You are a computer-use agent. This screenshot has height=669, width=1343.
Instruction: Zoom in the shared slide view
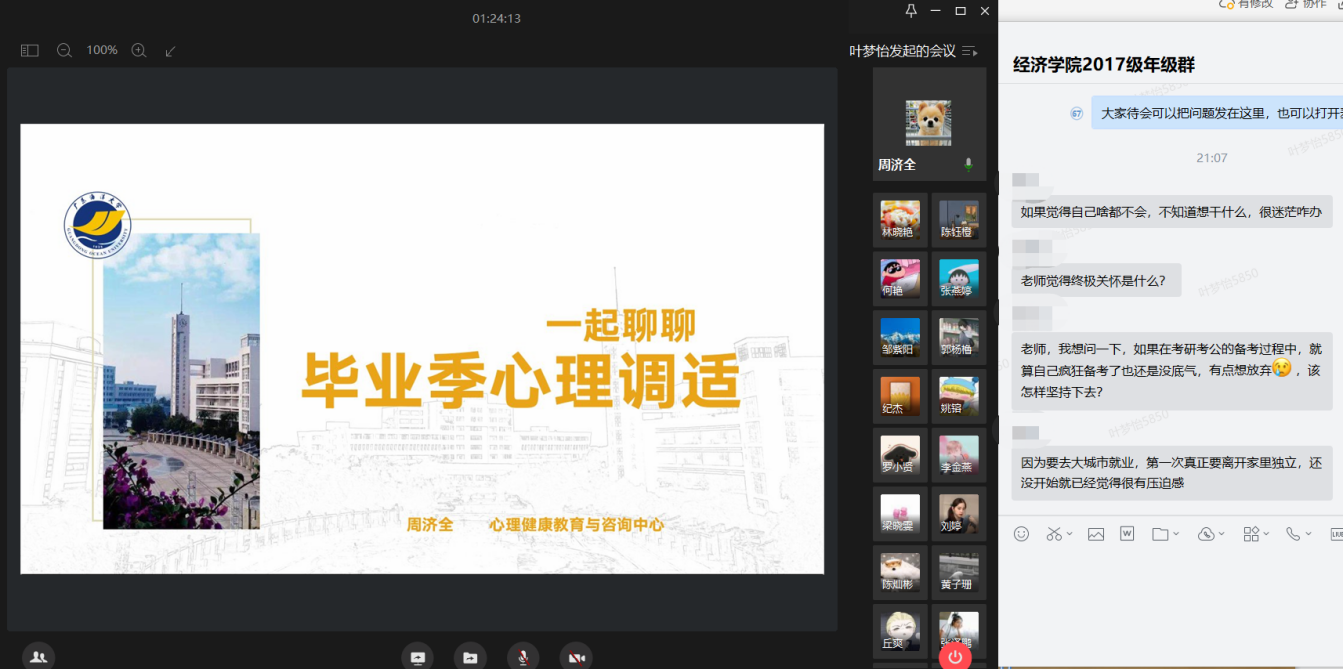(139, 50)
